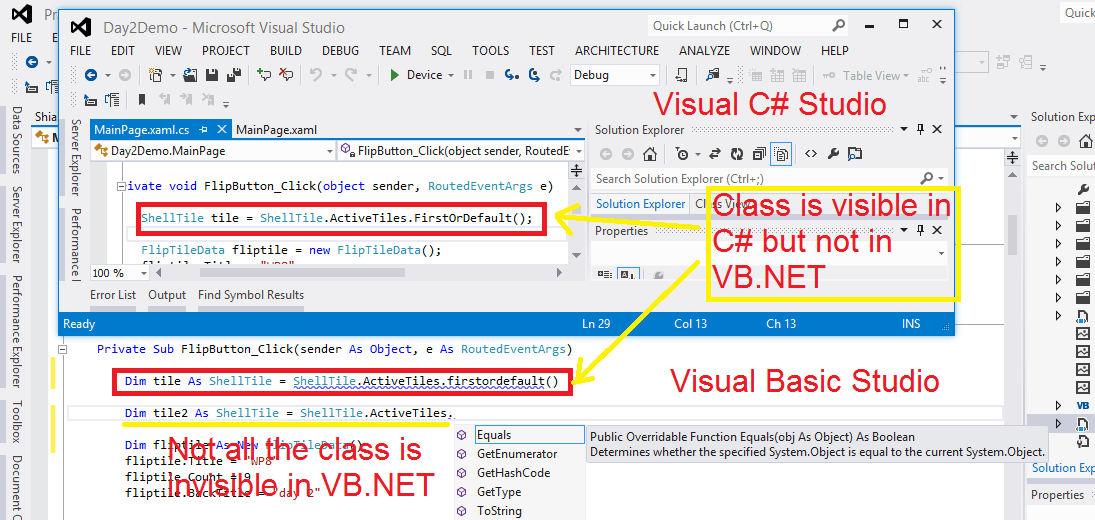Viewport: 1095px width, 520px height.
Task: Toggle auto-hide pin on Properties panel
Action: [x=920, y=230]
